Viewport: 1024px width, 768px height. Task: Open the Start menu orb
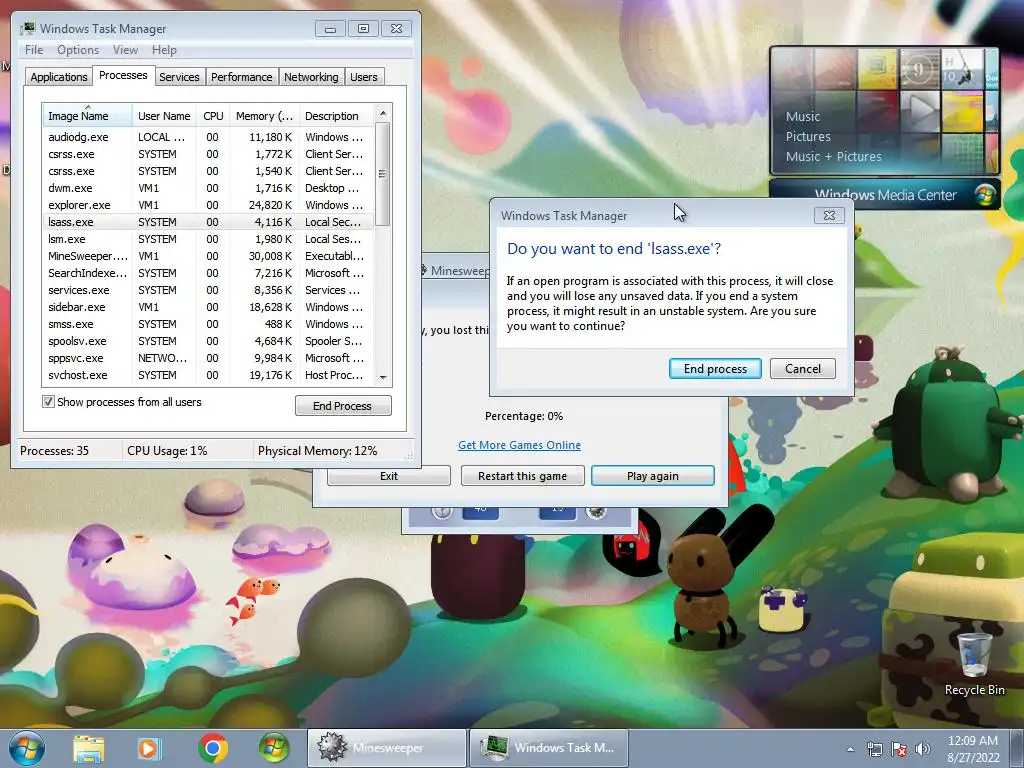point(27,748)
